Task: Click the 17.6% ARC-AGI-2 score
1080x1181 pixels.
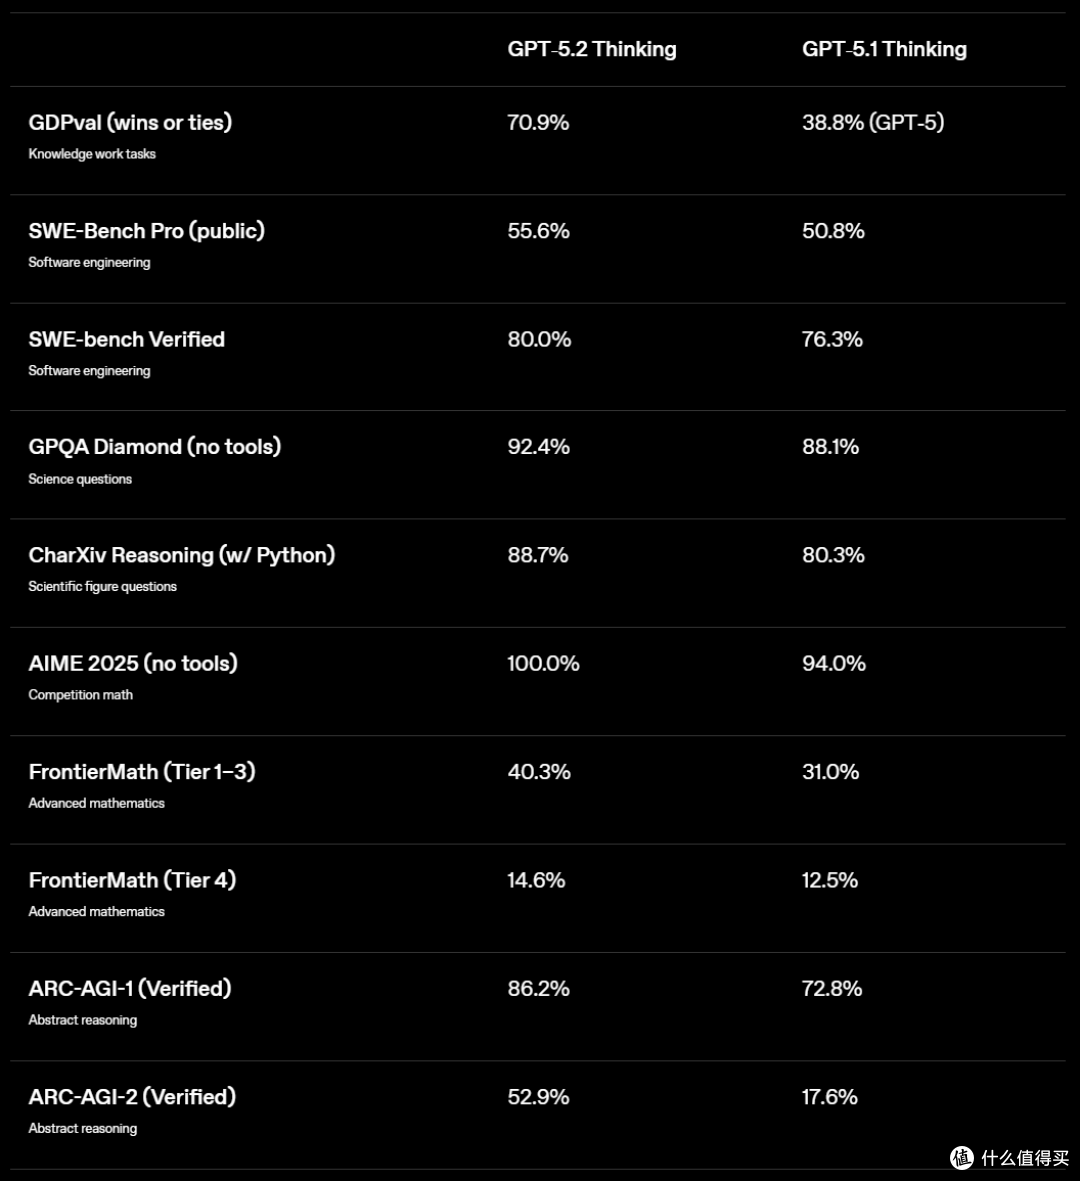Action: pyautogui.click(x=830, y=1097)
